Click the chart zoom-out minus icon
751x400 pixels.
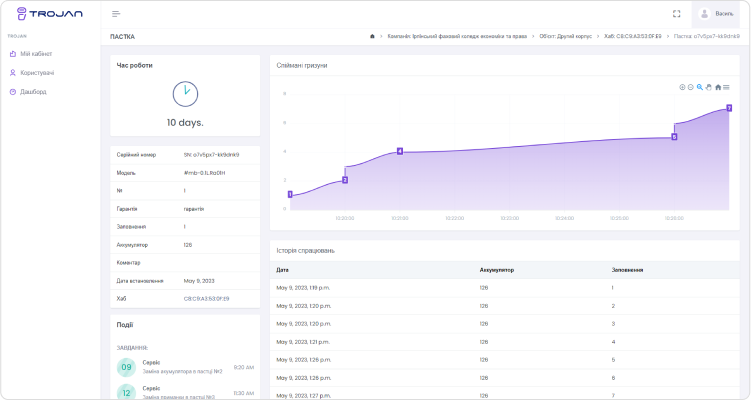coord(690,87)
